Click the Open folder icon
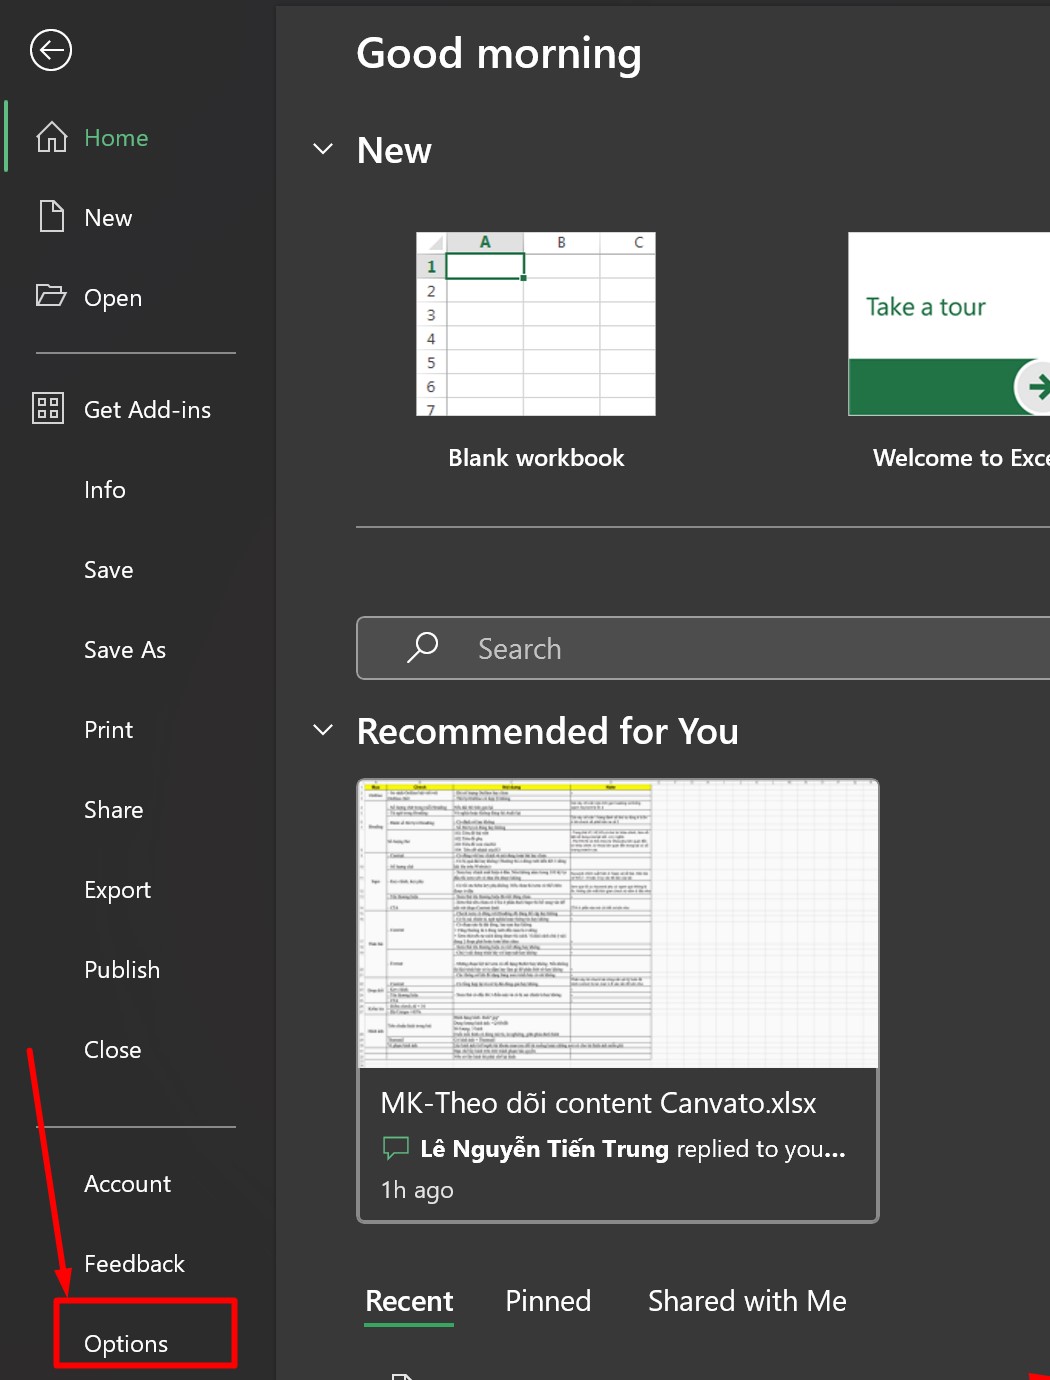The image size is (1050, 1380). tap(51, 296)
